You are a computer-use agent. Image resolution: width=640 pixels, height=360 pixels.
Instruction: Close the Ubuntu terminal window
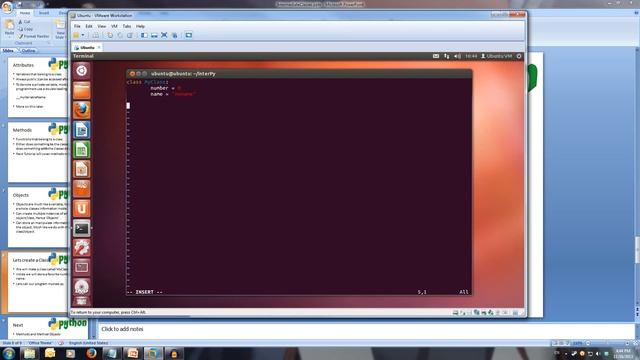coord(132,74)
